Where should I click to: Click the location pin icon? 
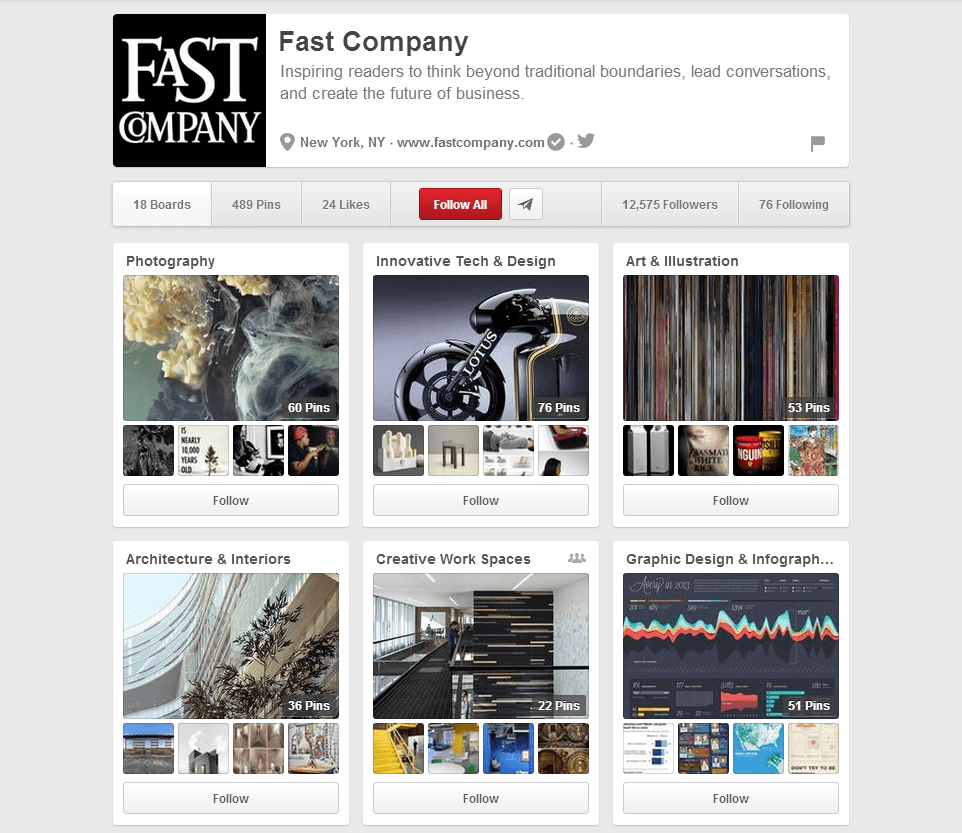(x=287, y=142)
